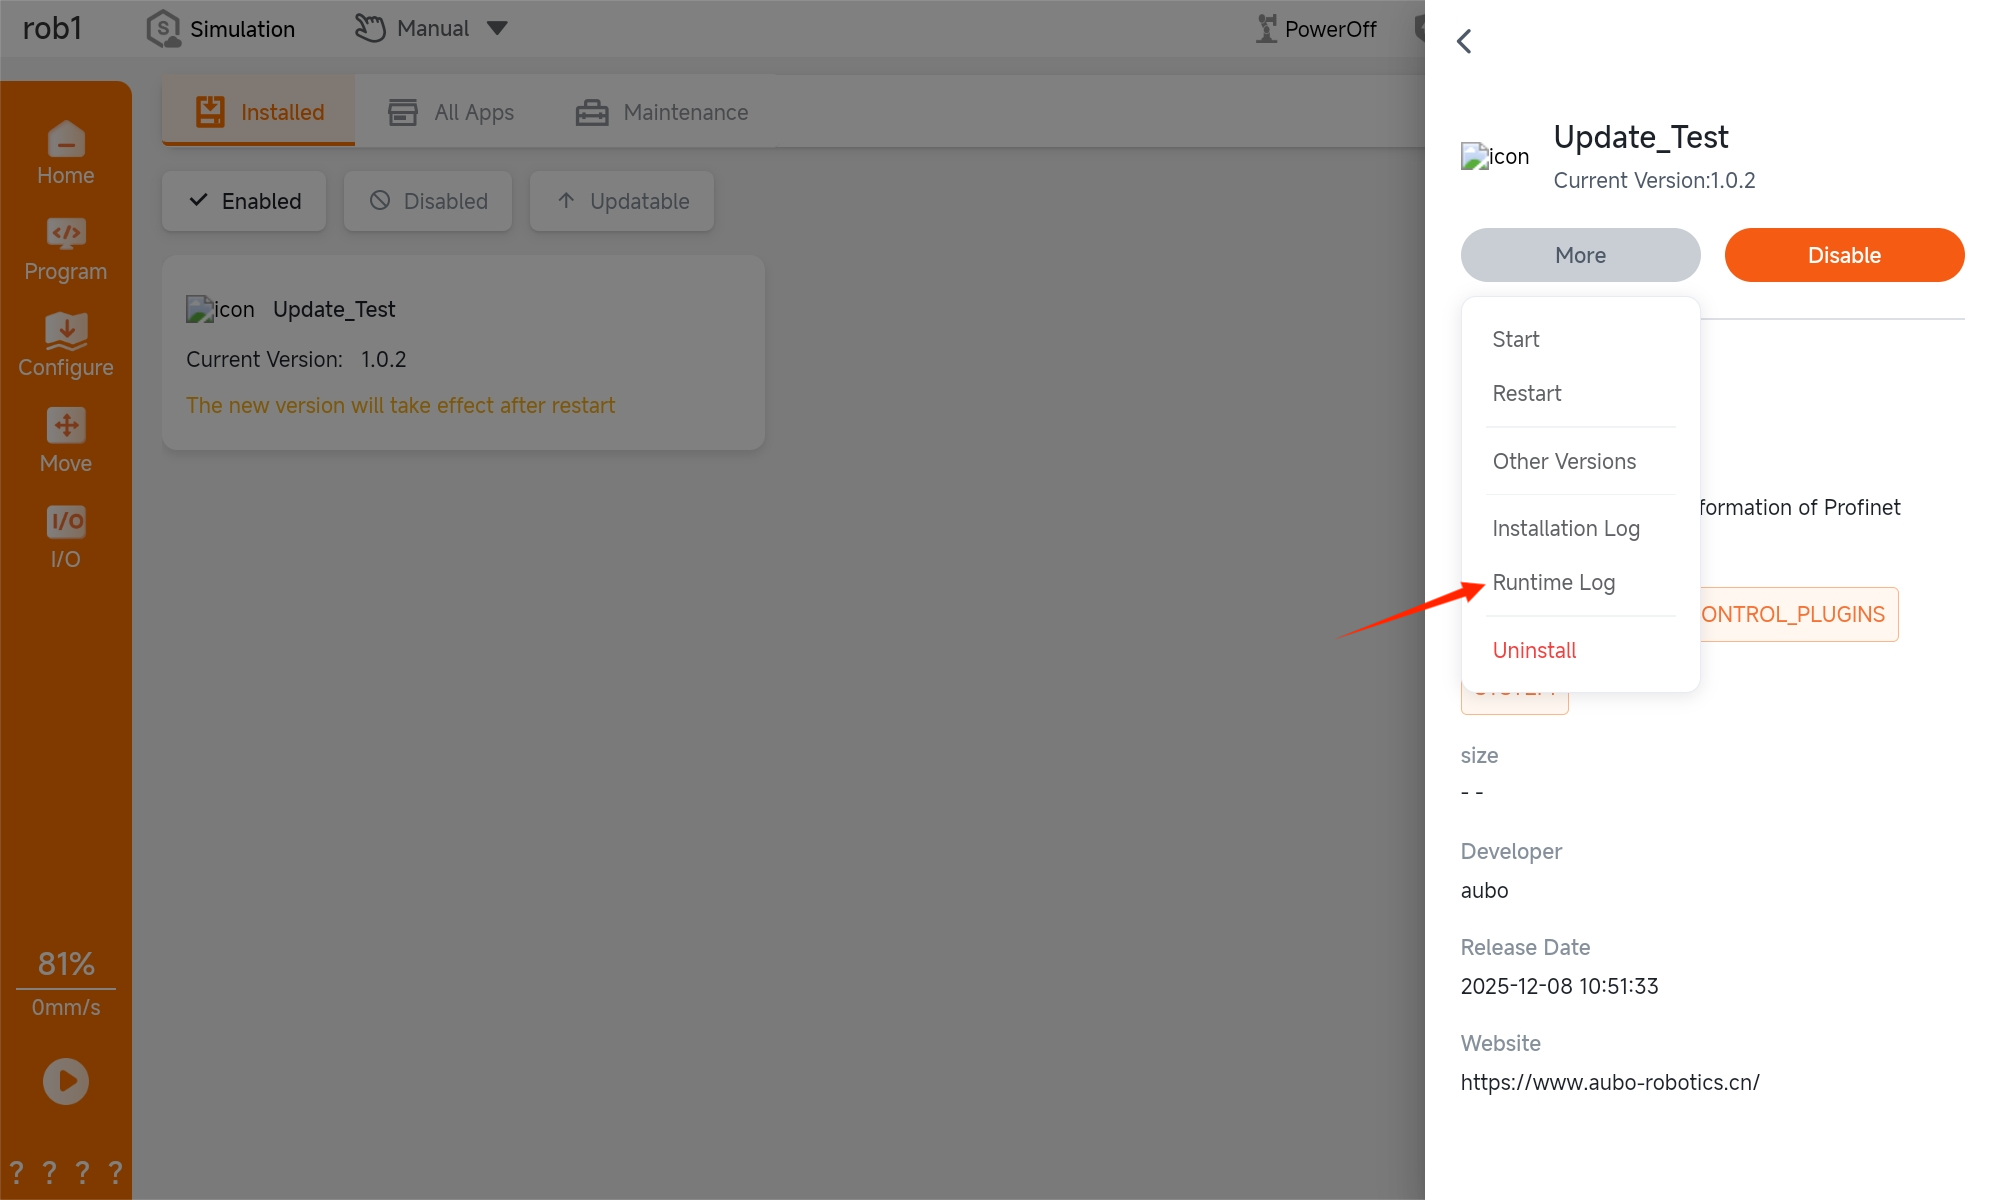Screen dimensions: 2000x1200
Task: Switch to the All Apps tab
Action: pyautogui.click(x=451, y=112)
